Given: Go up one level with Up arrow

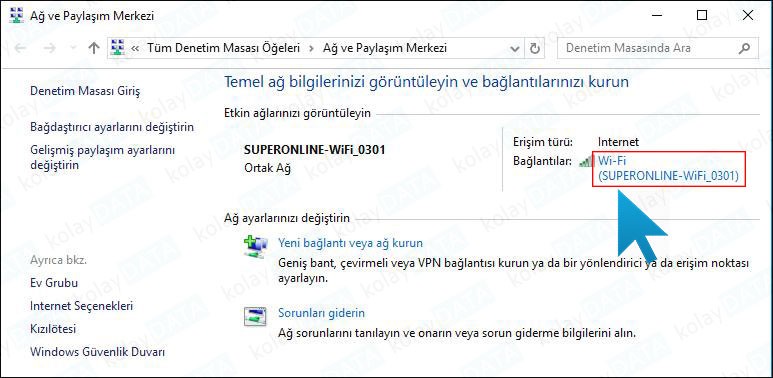Looking at the screenshot, I should 93,48.
